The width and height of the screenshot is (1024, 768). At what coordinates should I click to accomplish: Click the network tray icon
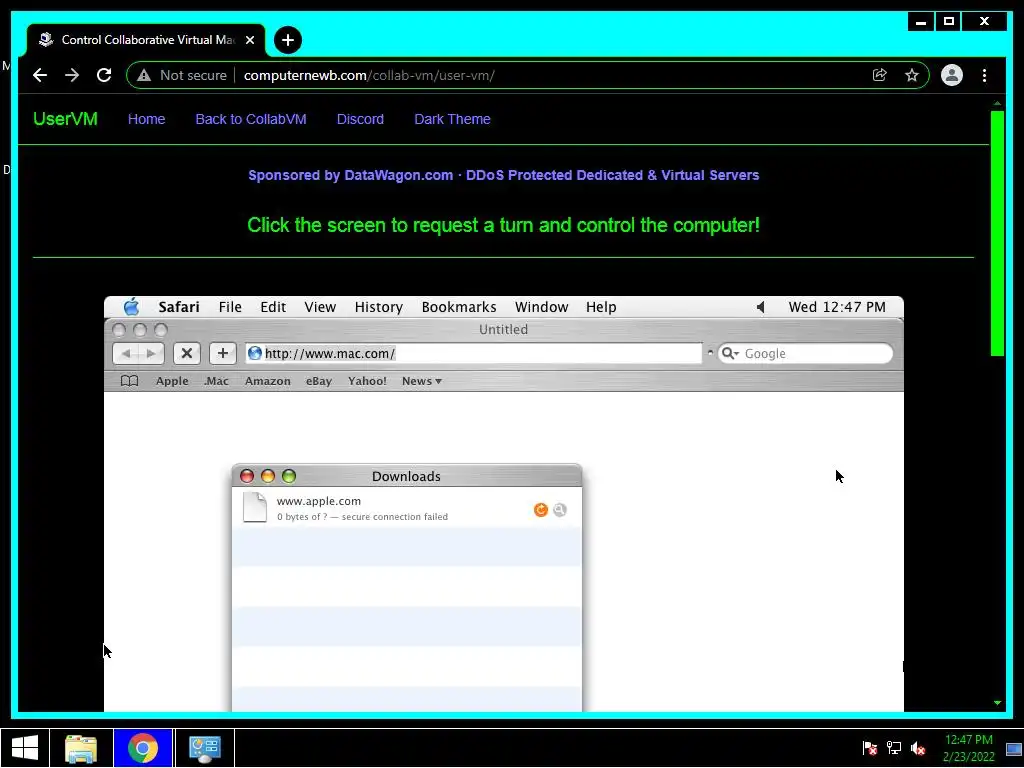pyautogui.click(x=893, y=748)
